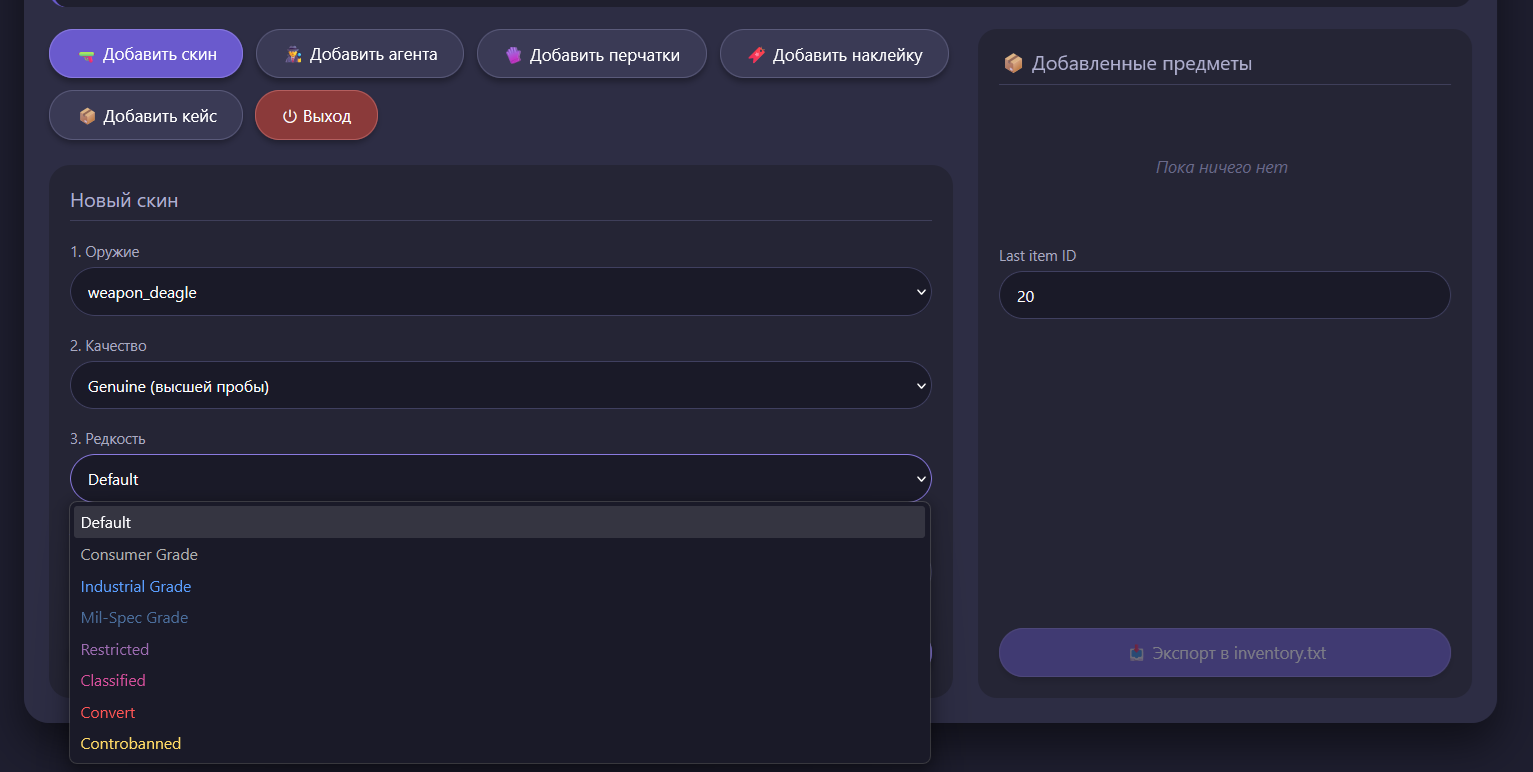1533x772 pixels.
Task: Collapse the Редкость Default dropdown
Action: [500, 479]
